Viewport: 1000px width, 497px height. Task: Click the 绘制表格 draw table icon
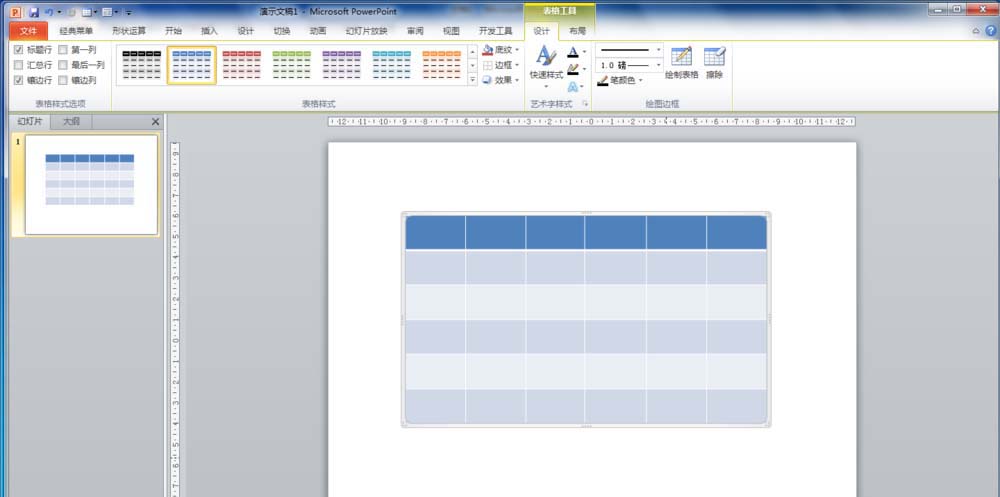click(682, 56)
